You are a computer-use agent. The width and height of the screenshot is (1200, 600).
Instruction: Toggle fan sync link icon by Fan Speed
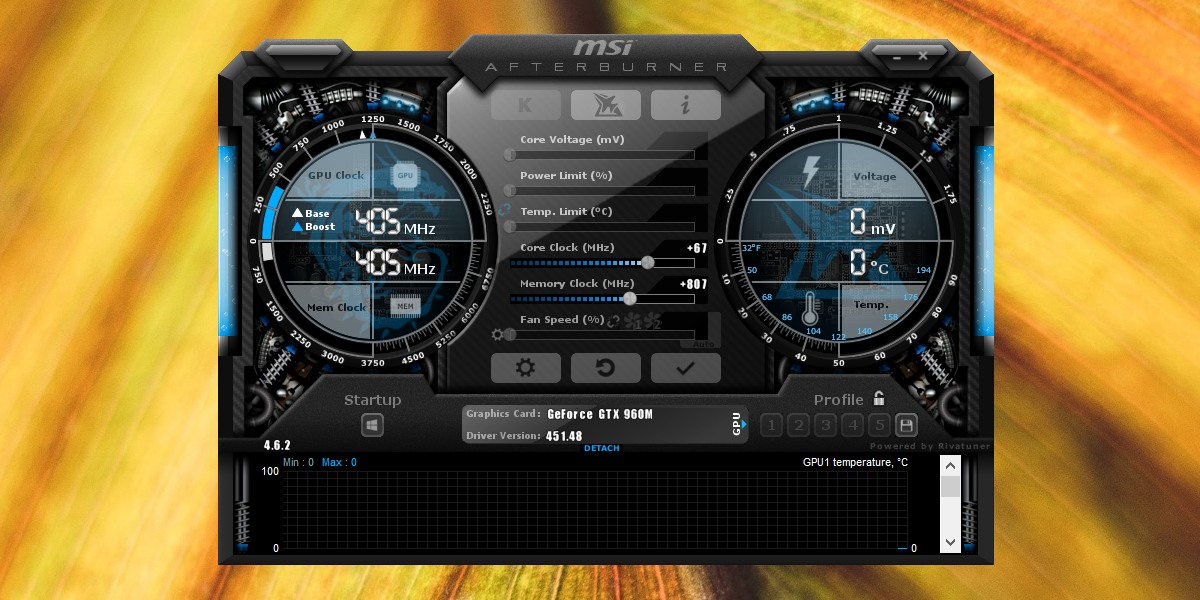614,321
